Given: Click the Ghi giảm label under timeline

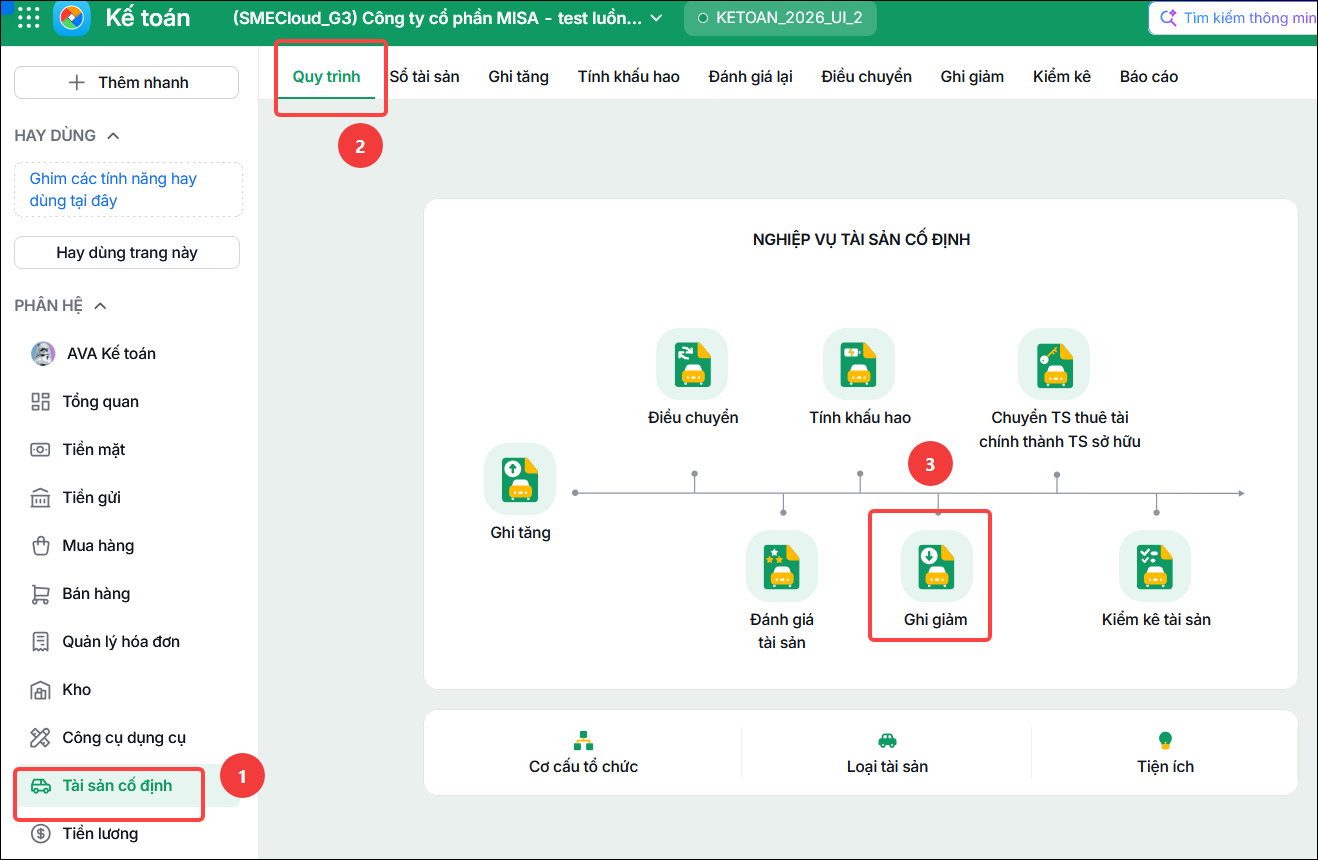Looking at the screenshot, I should point(936,620).
